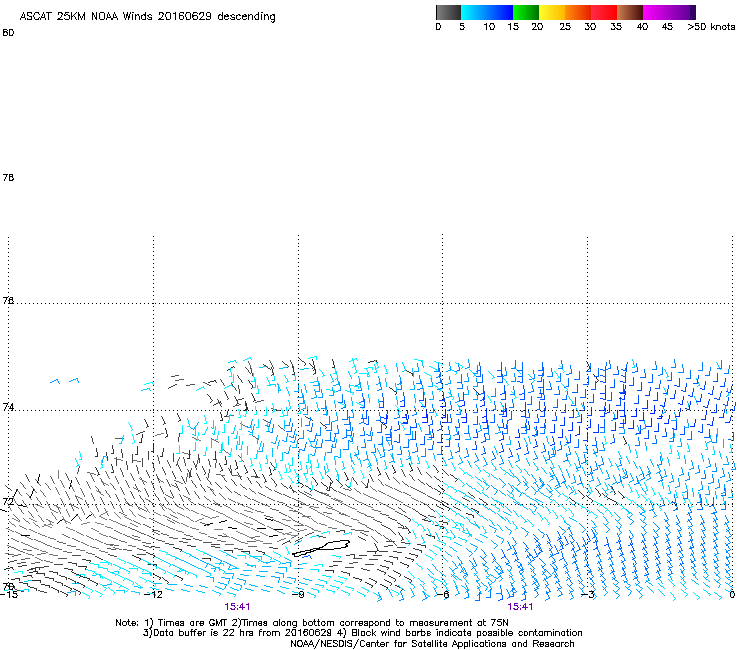Click the -15 longitude axis label

click(9, 594)
